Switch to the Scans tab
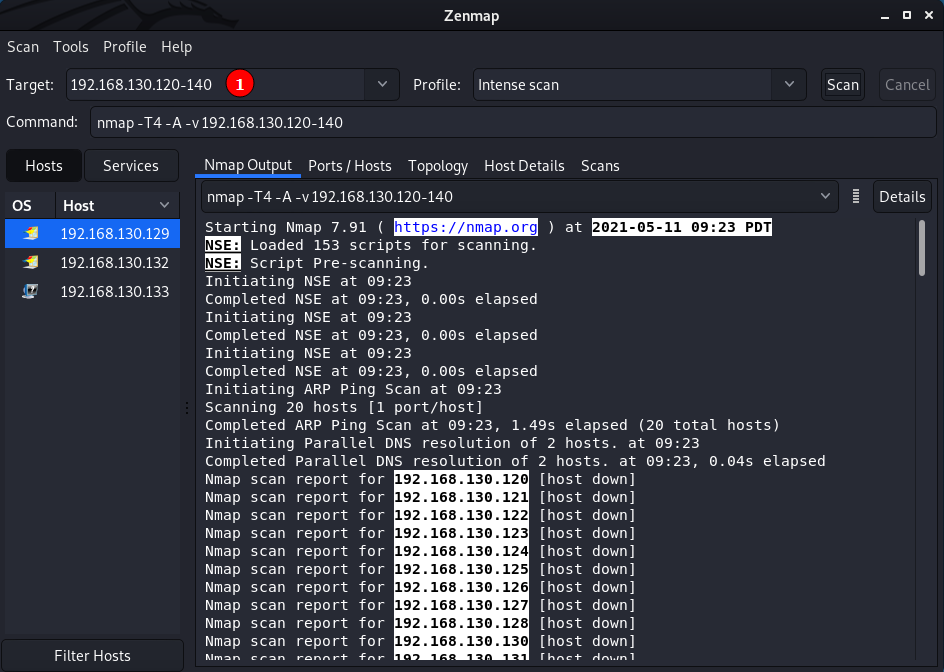The image size is (944, 672). (x=600, y=166)
